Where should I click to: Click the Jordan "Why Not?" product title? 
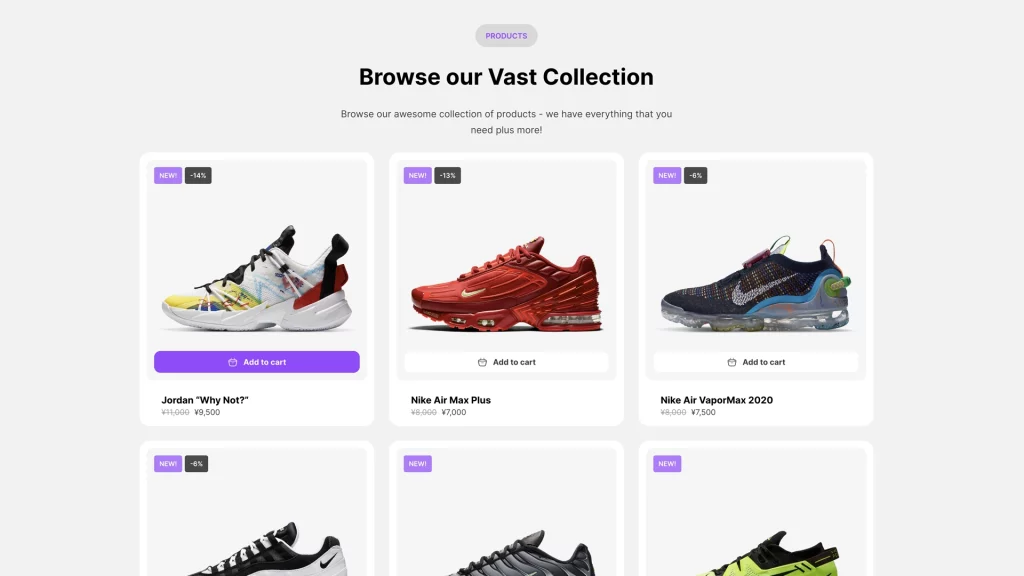205,400
